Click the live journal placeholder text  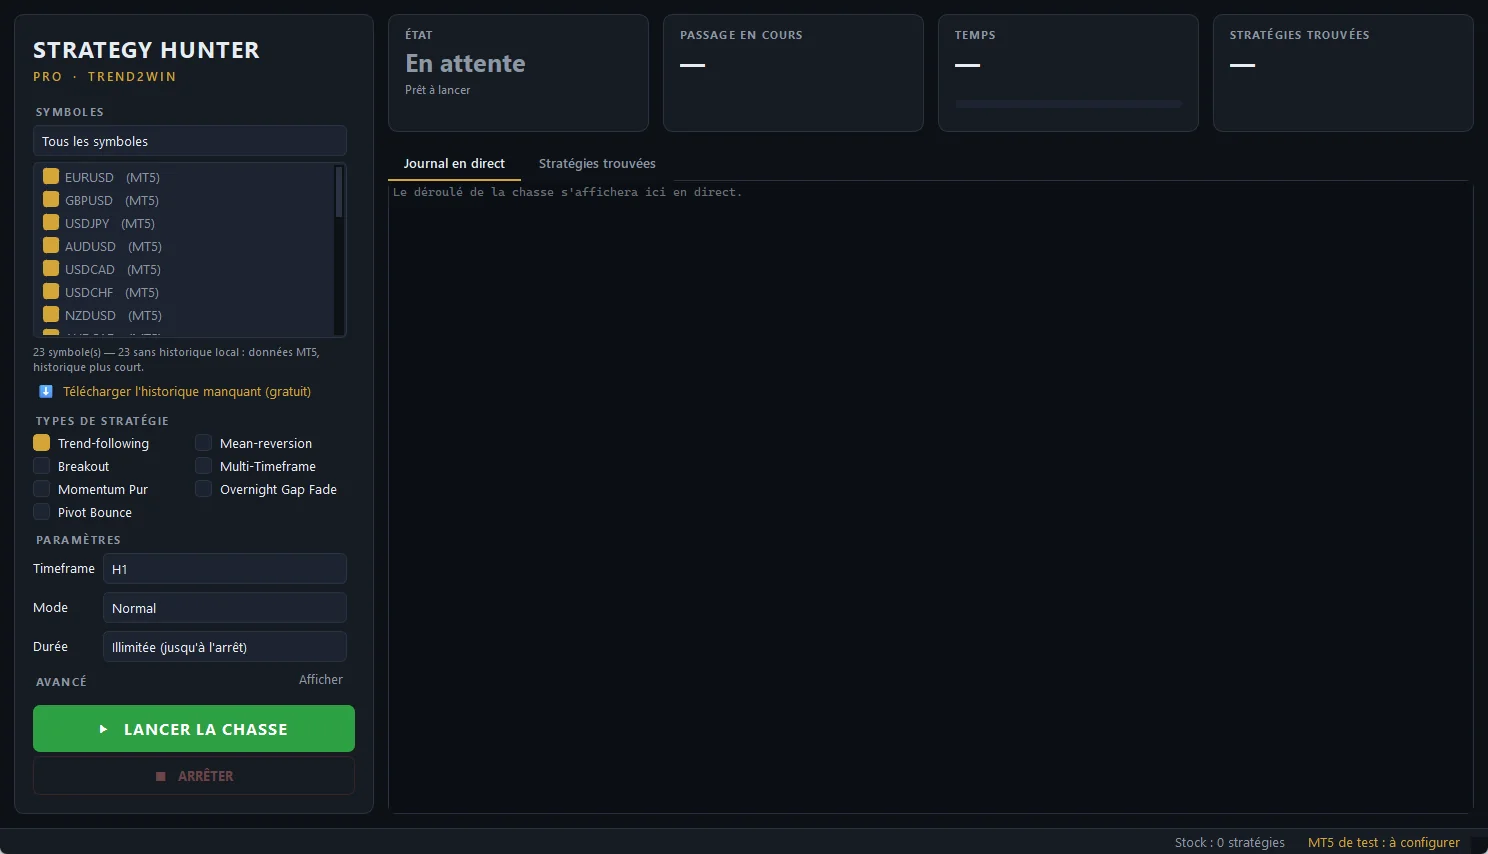tap(568, 192)
